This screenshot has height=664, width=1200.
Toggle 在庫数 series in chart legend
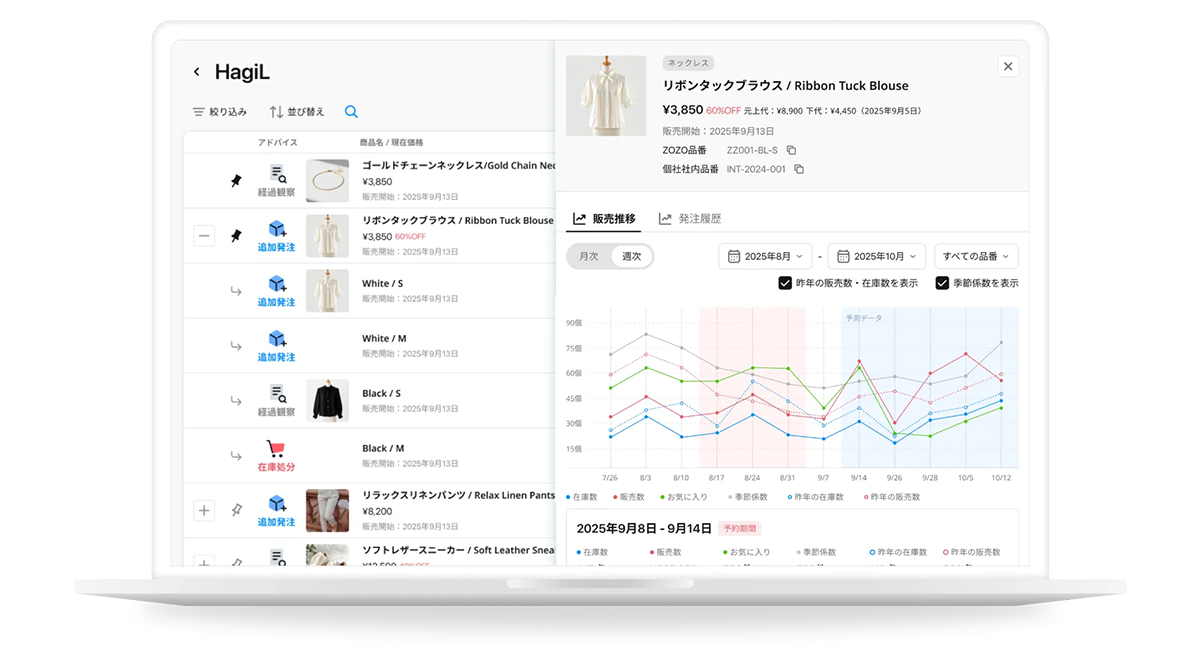point(582,497)
